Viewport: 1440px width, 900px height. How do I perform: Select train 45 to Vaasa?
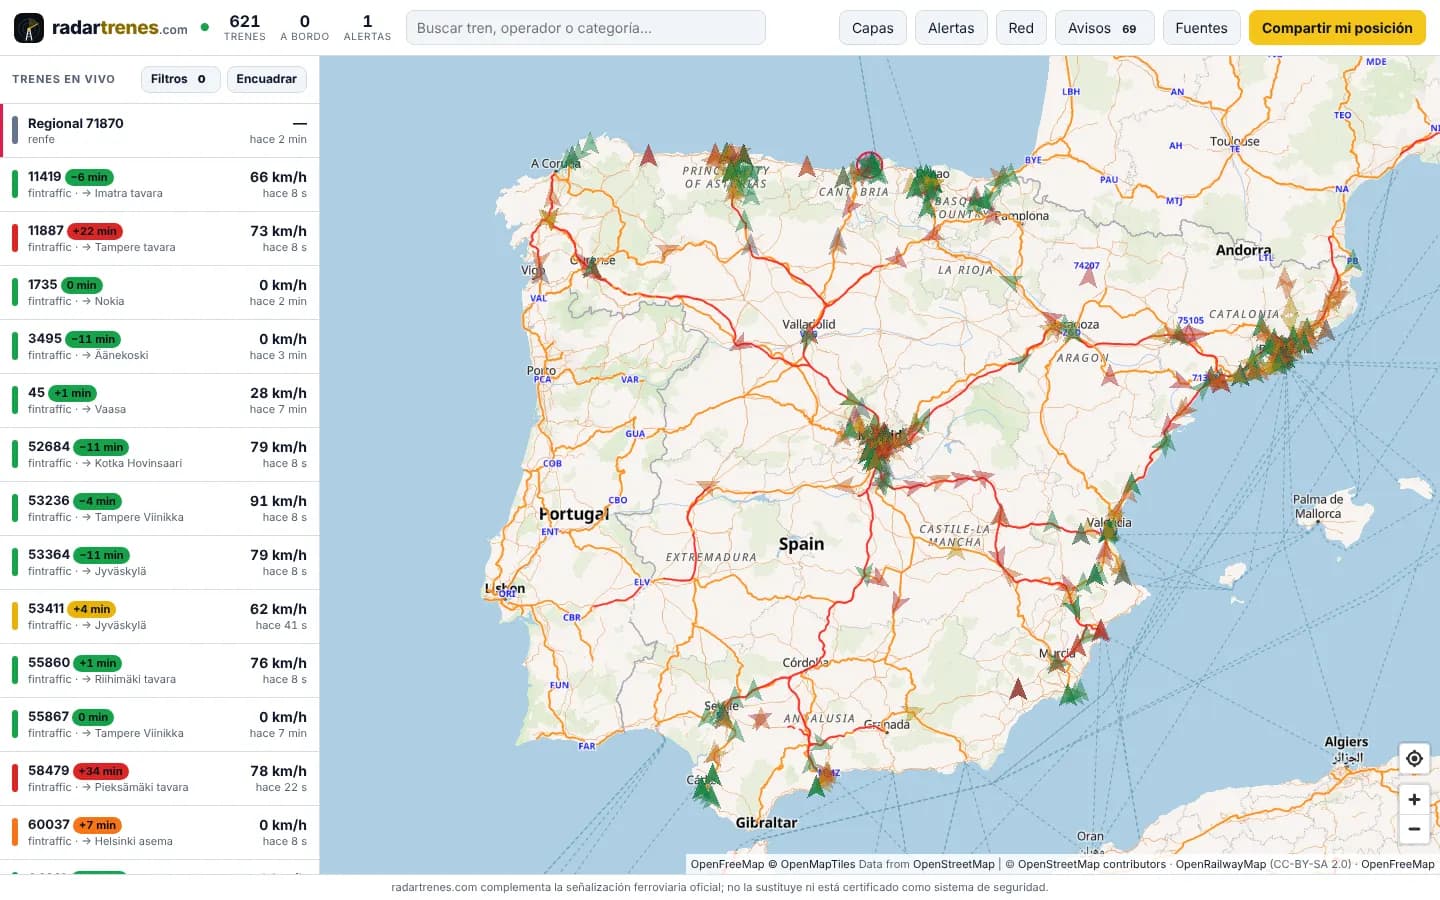[160, 401]
